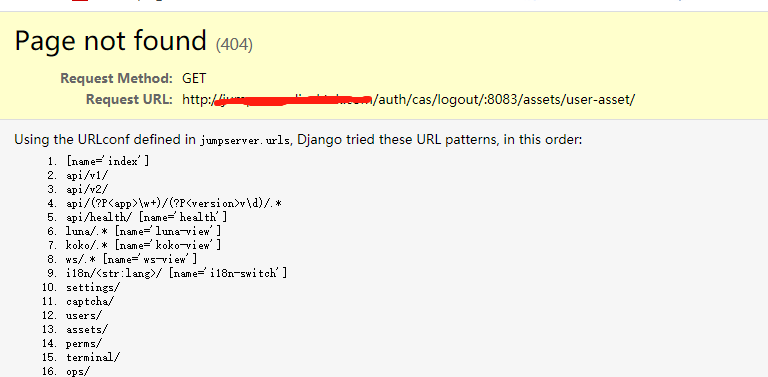Select the ws/.* [name='ws-view'] pattern
The height and width of the screenshot is (377, 768).
[132, 259]
